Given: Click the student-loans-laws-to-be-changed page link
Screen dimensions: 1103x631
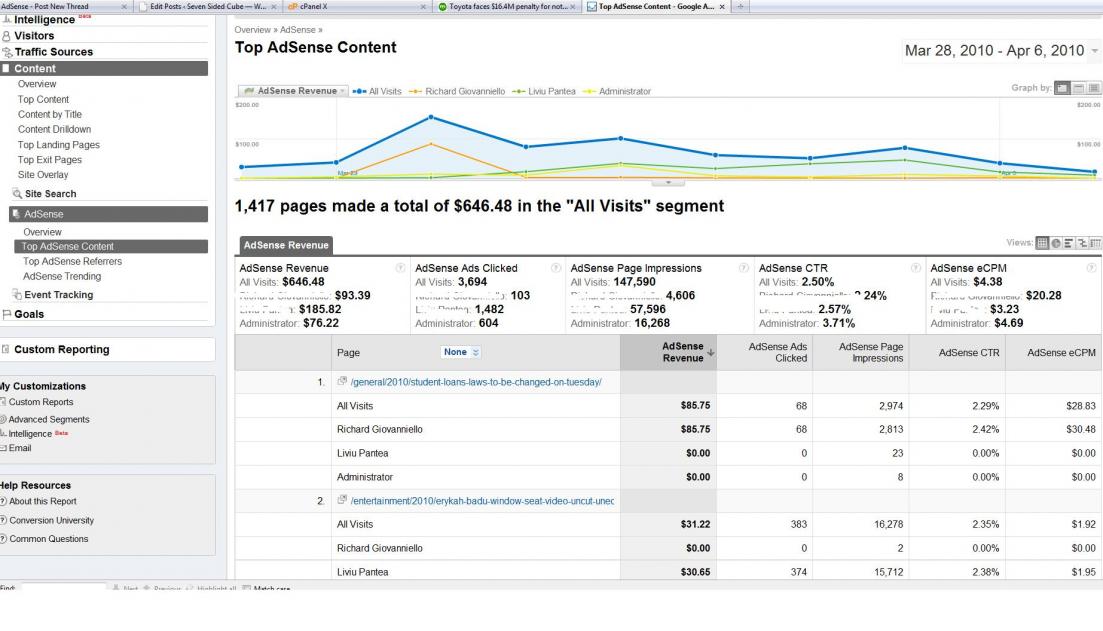Looking at the screenshot, I should click(x=476, y=382).
